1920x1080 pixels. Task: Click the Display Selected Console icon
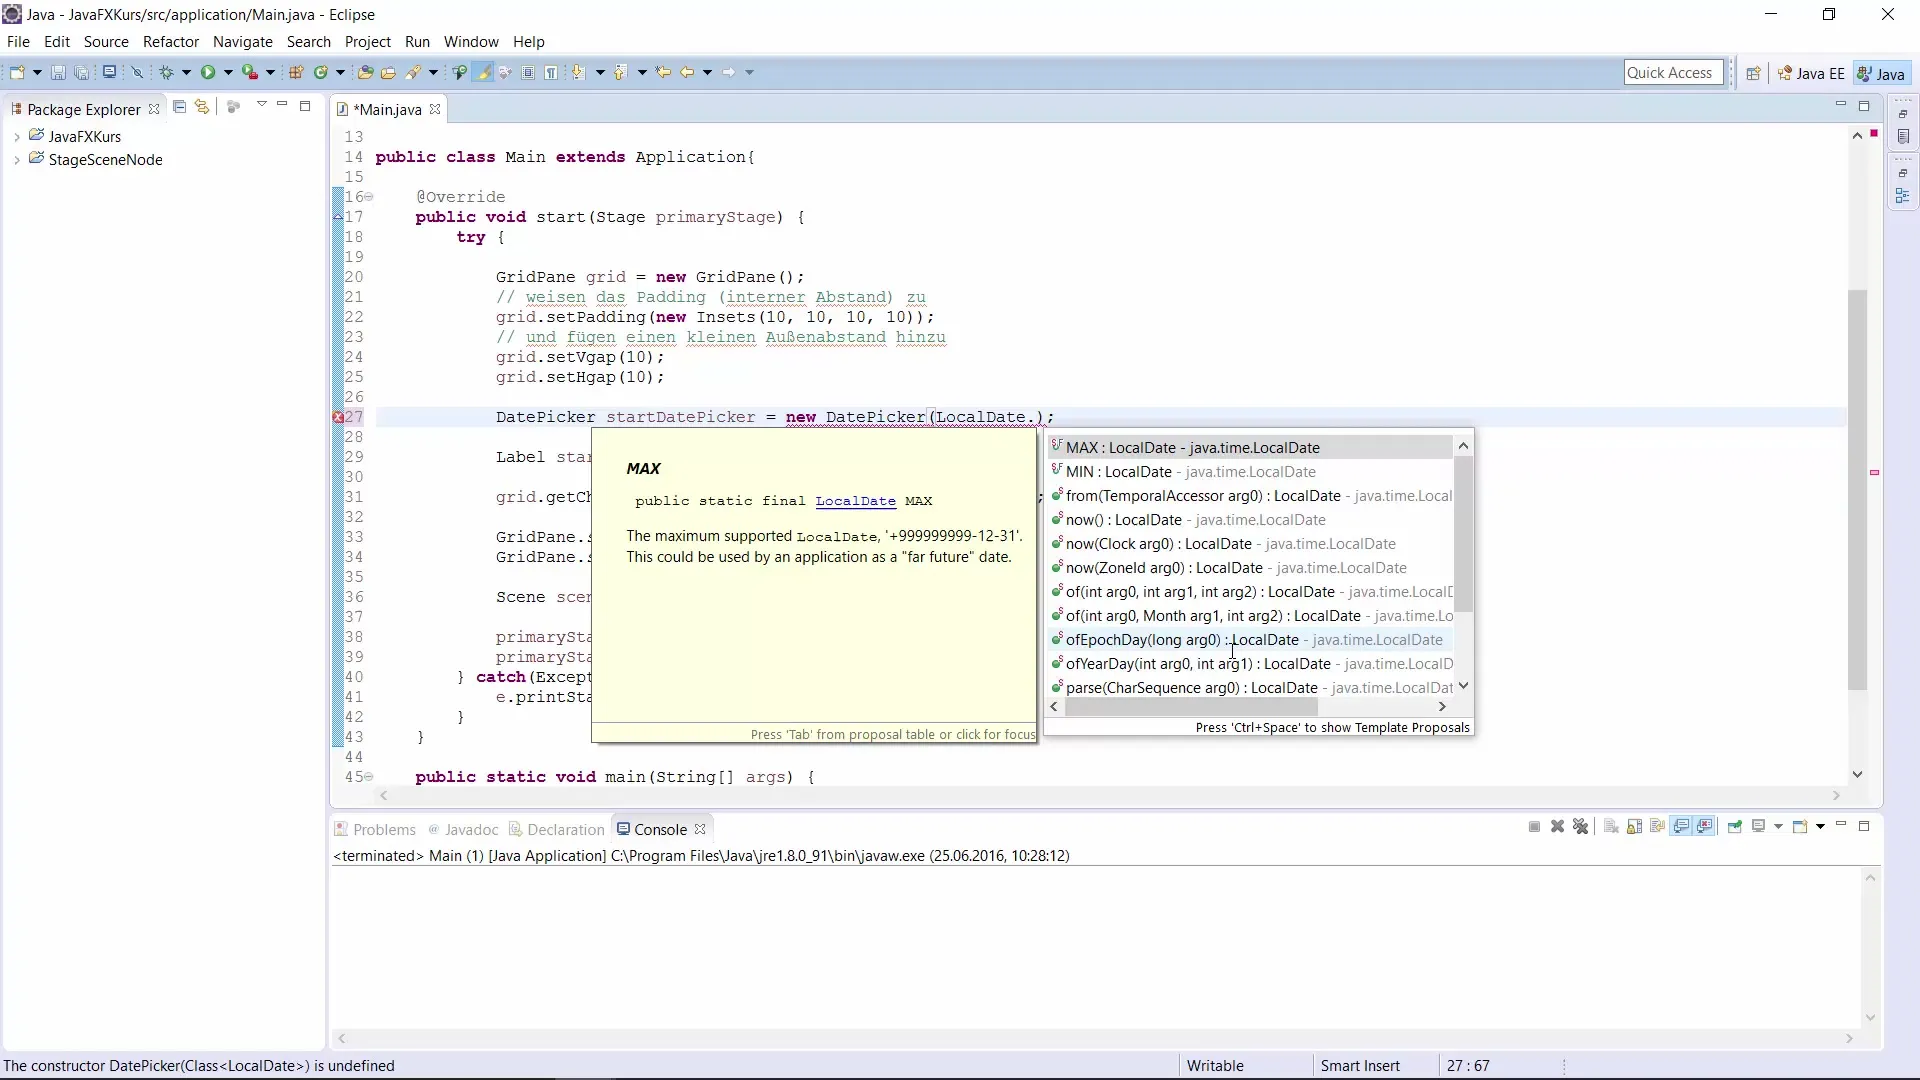point(1758,826)
